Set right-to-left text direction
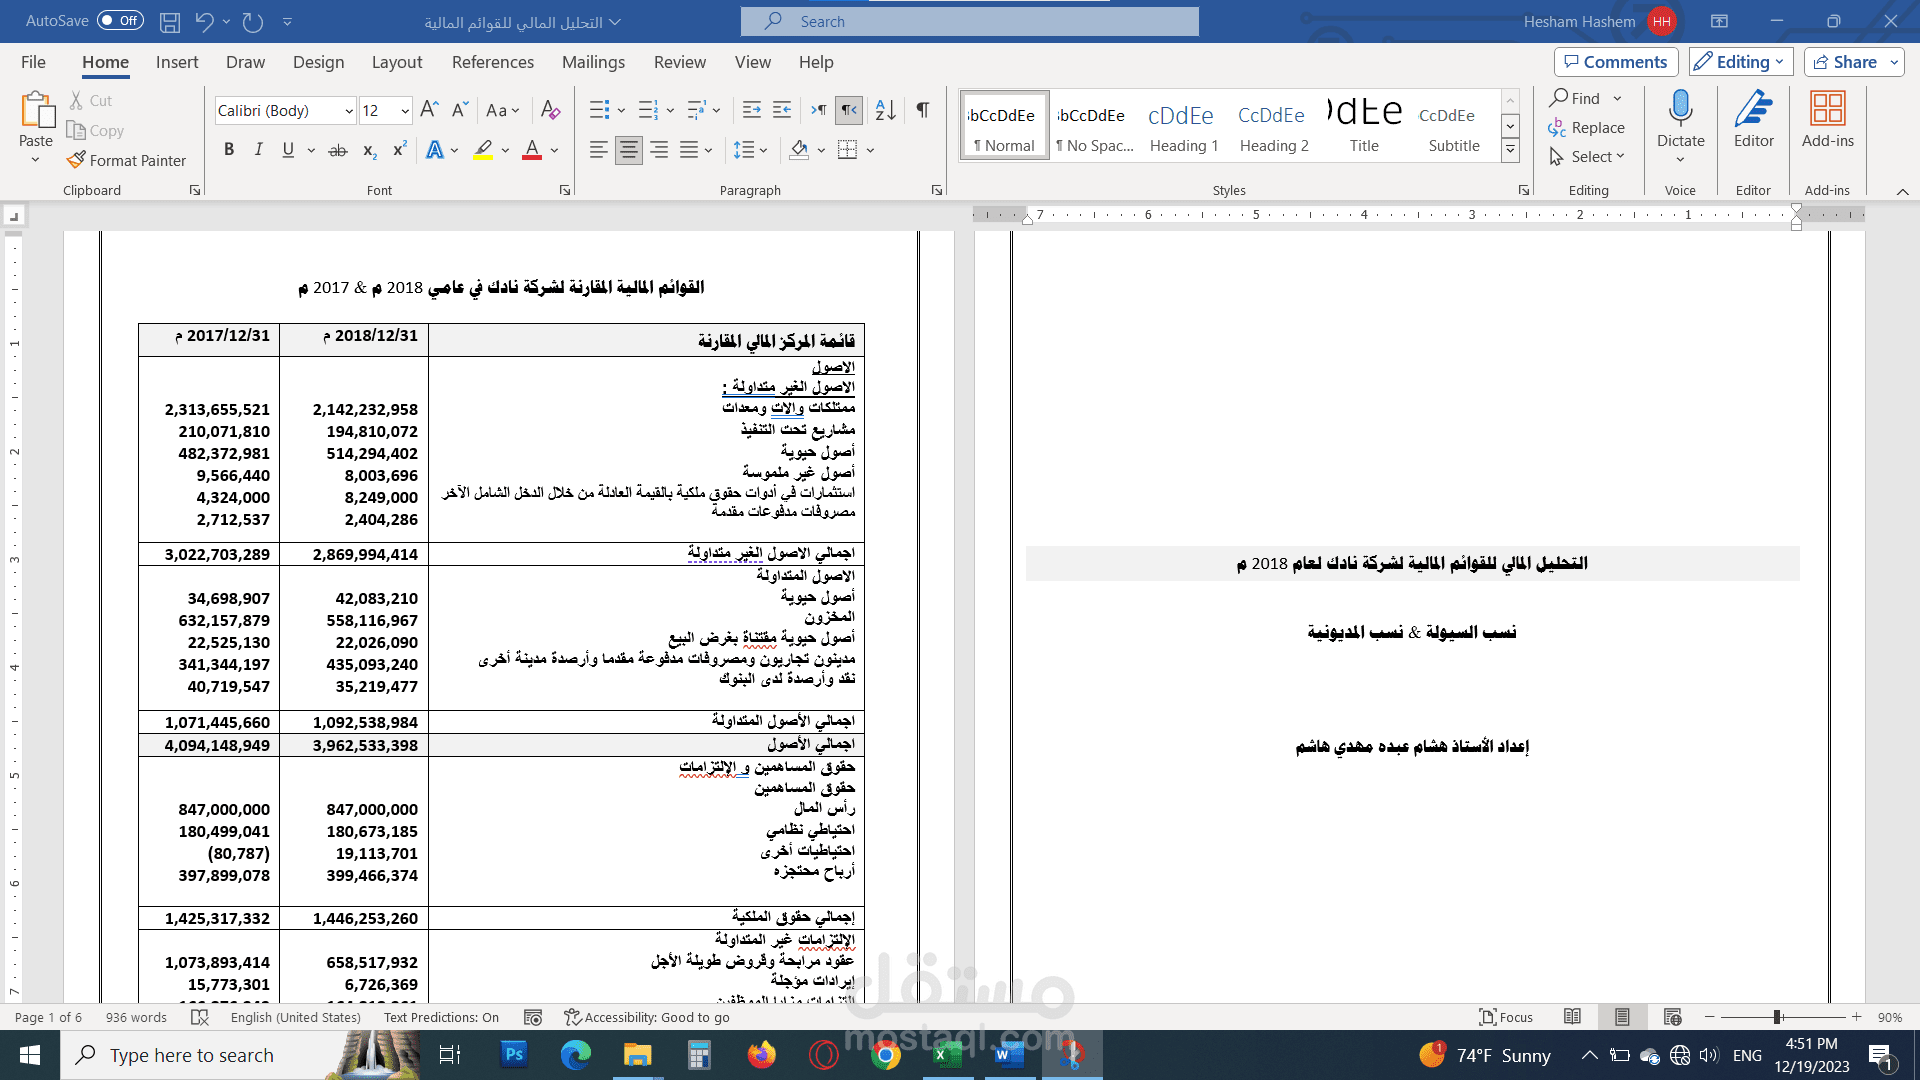The width and height of the screenshot is (1920, 1080). [849, 110]
